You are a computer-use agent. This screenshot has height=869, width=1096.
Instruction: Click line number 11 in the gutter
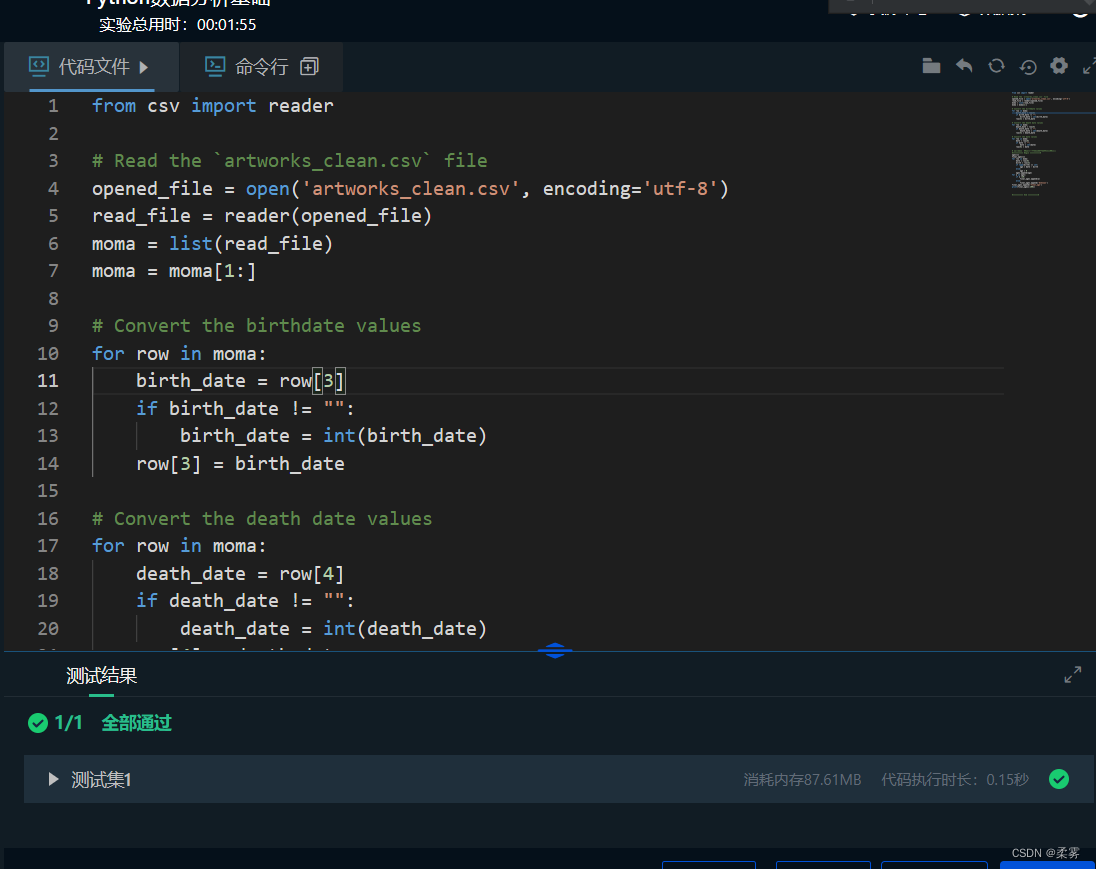tap(48, 381)
